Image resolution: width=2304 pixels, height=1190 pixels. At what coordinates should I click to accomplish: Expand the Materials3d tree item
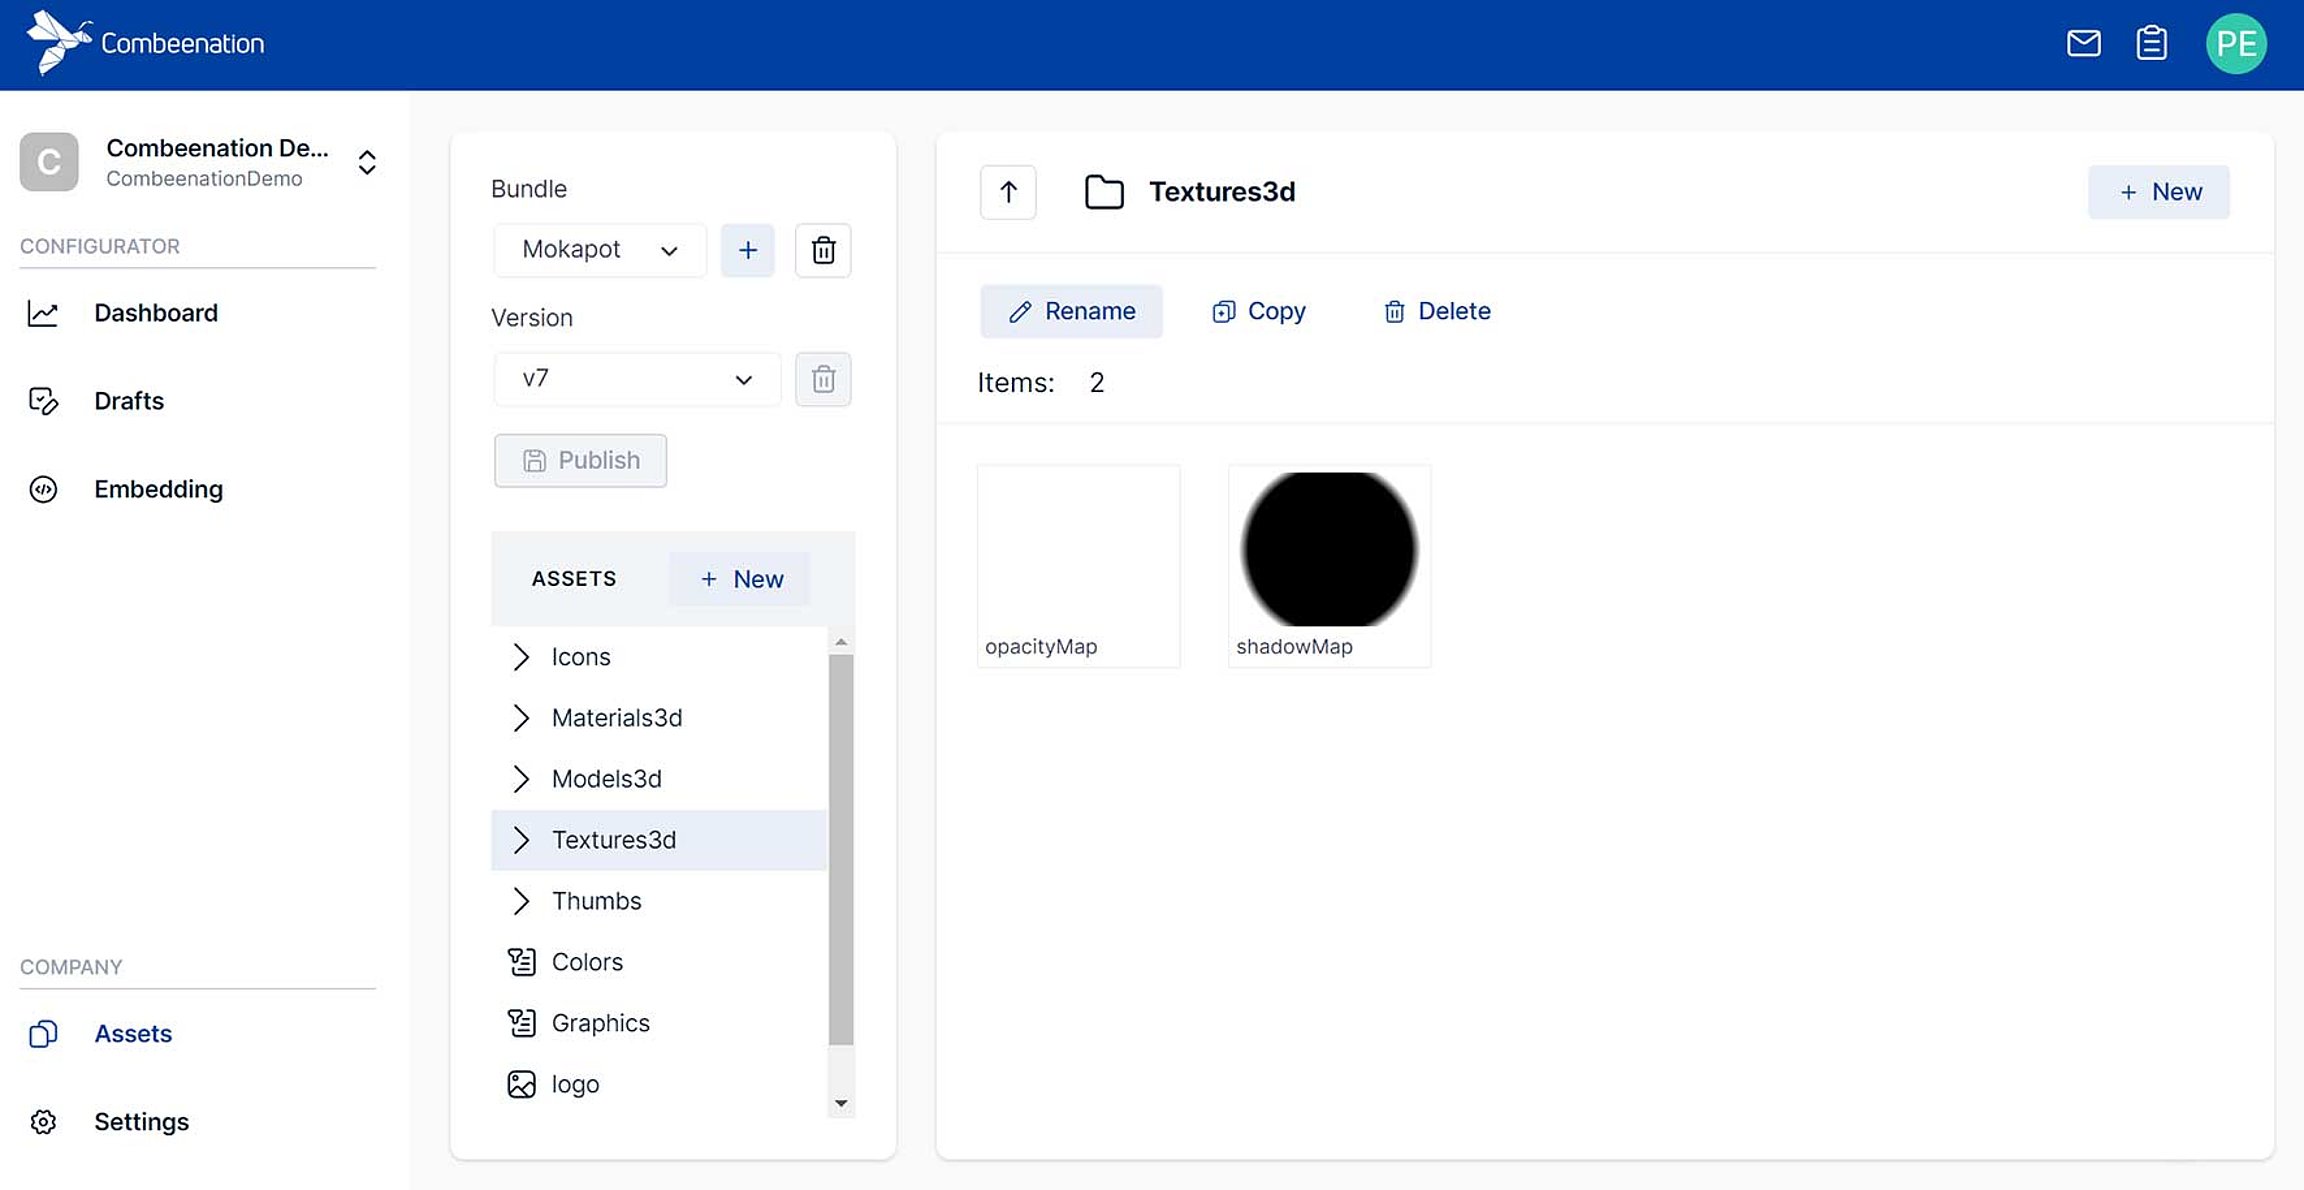click(520, 718)
